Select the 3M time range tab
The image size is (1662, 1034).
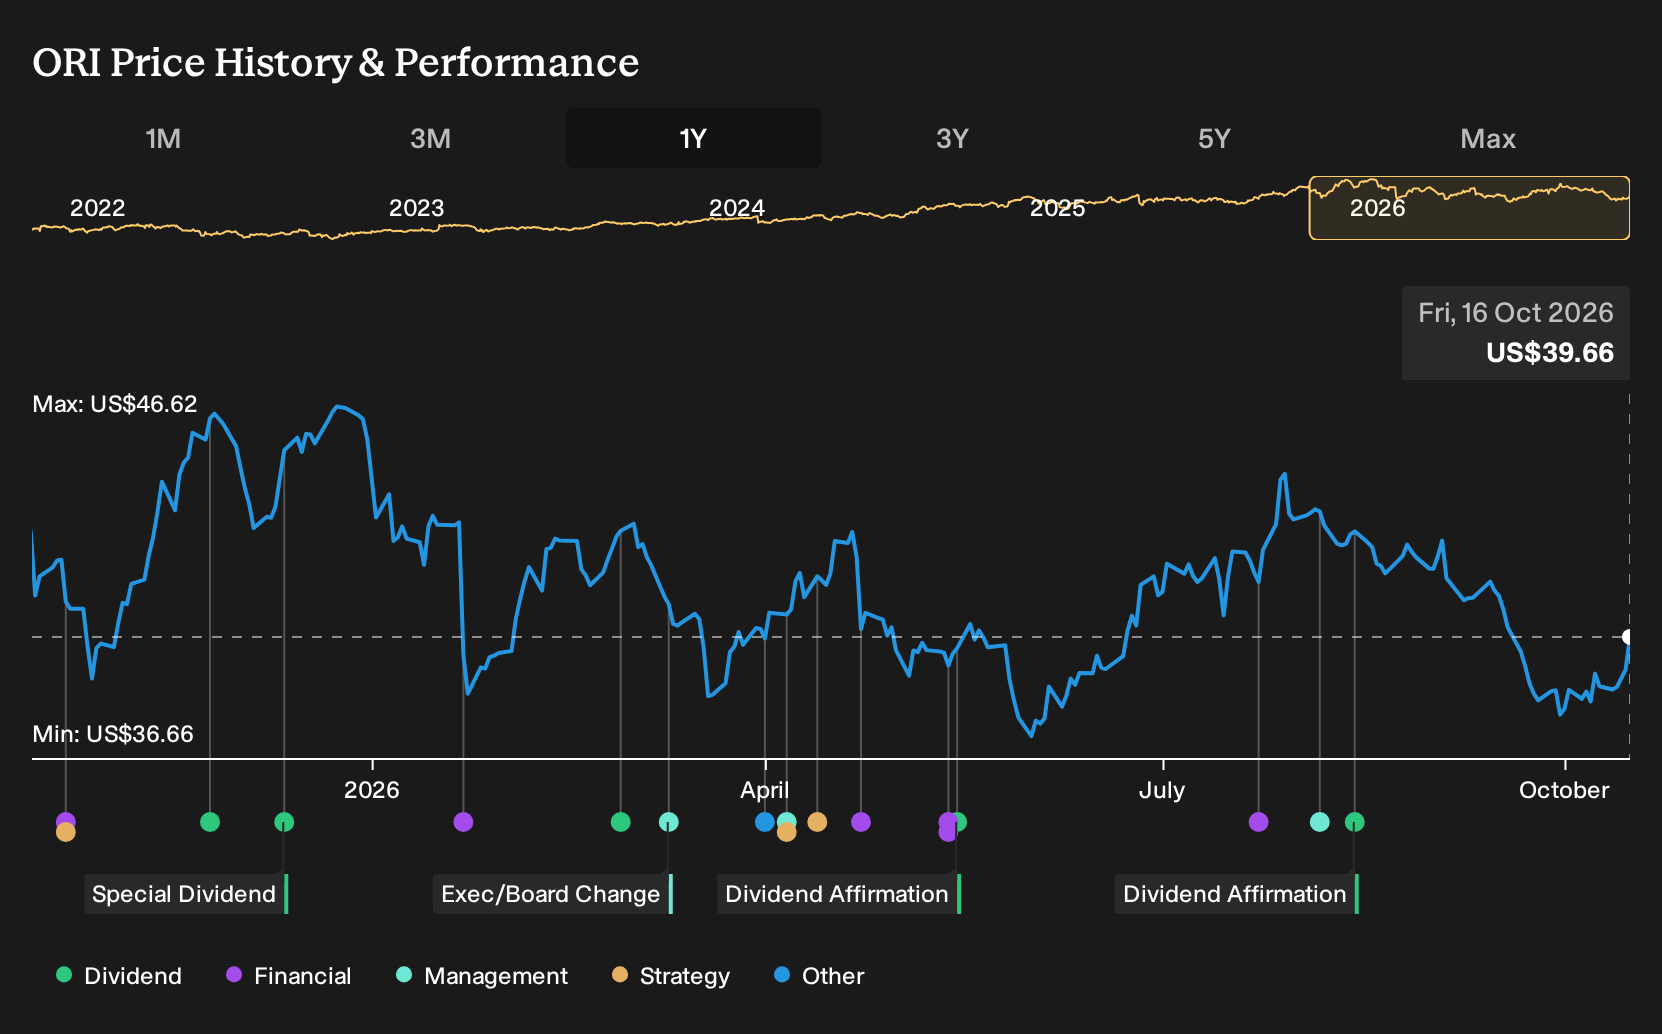click(x=430, y=138)
